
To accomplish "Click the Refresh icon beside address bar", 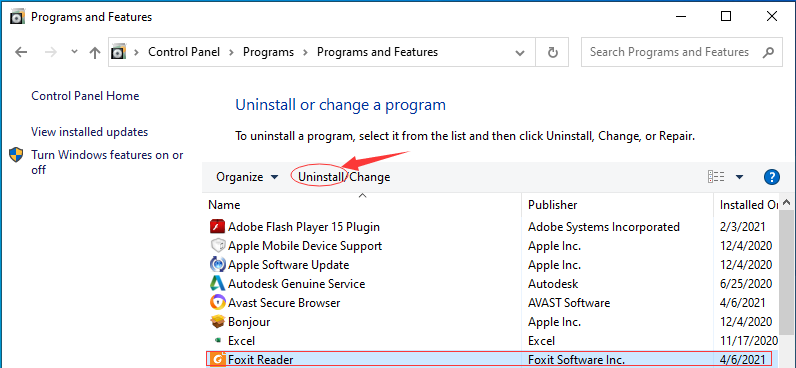I will [x=553, y=52].
